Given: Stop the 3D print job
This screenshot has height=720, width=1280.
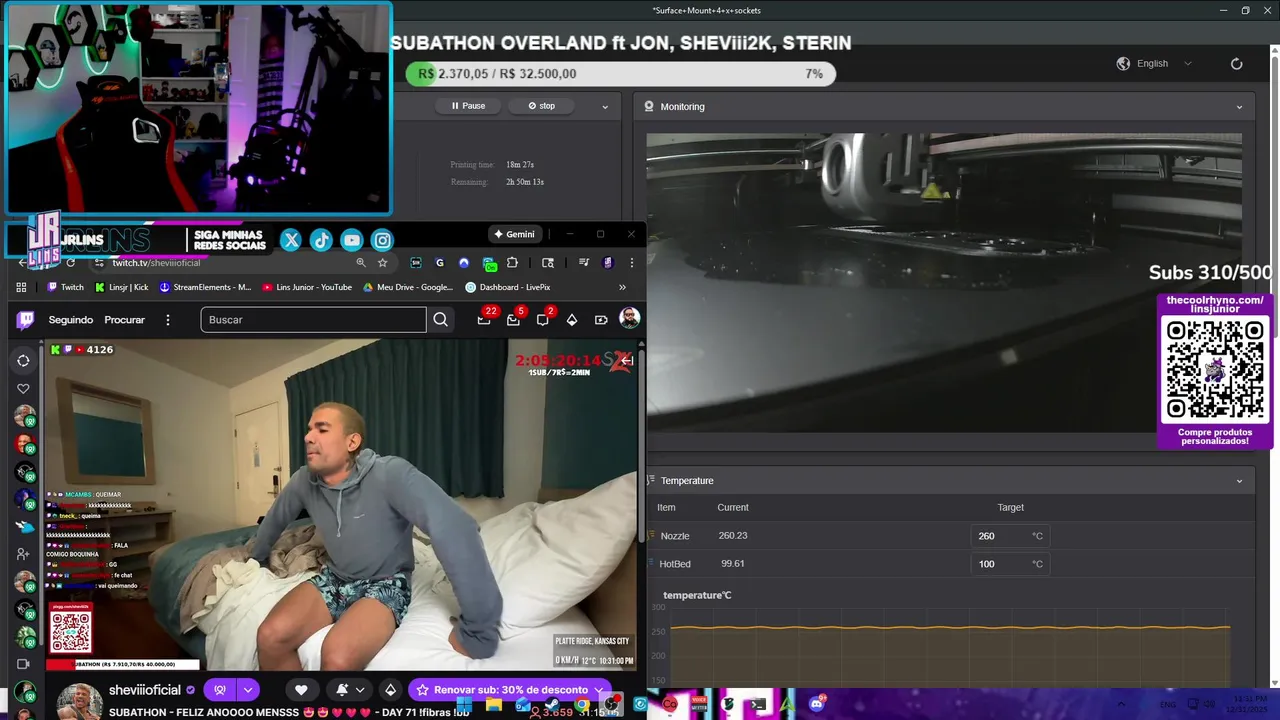Looking at the screenshot, I should point(541,106).
